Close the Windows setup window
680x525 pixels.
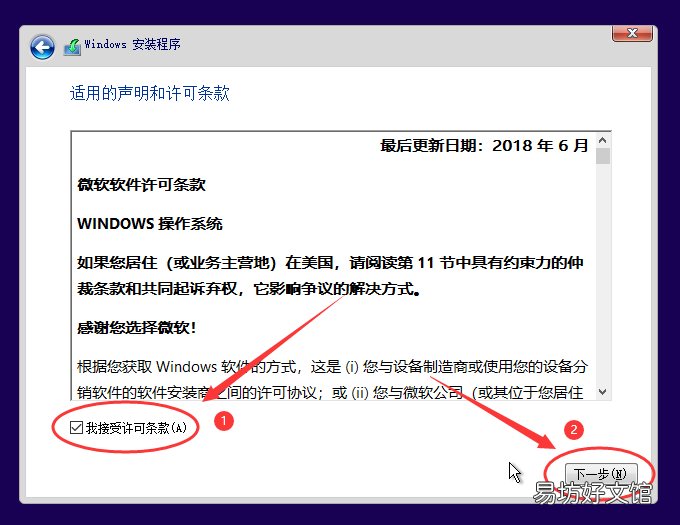(632, 33)
